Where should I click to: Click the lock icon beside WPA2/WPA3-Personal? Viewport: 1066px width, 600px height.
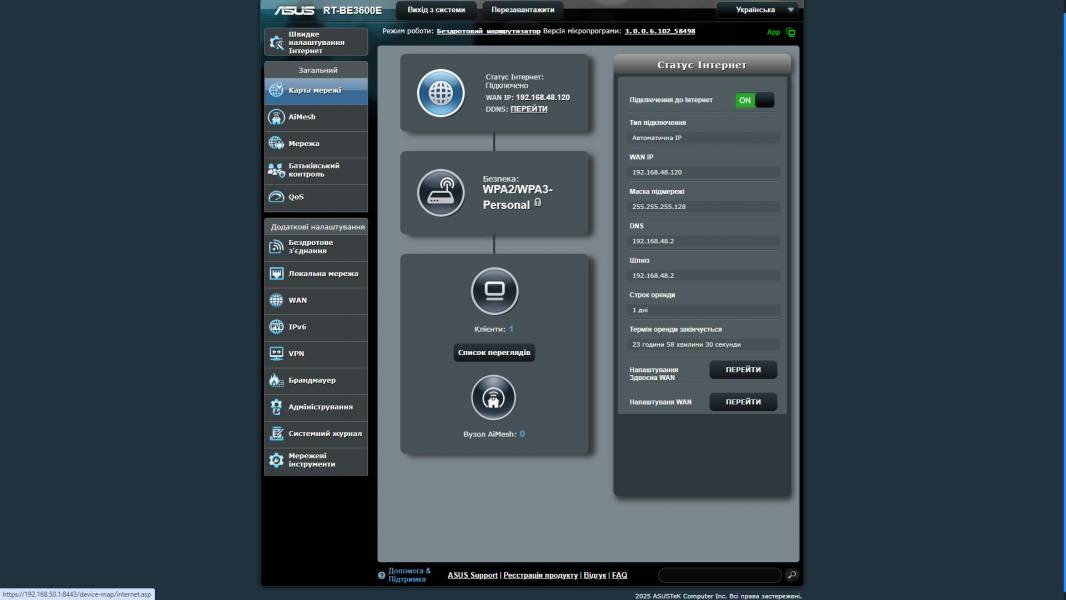click(x=538, y=202)
